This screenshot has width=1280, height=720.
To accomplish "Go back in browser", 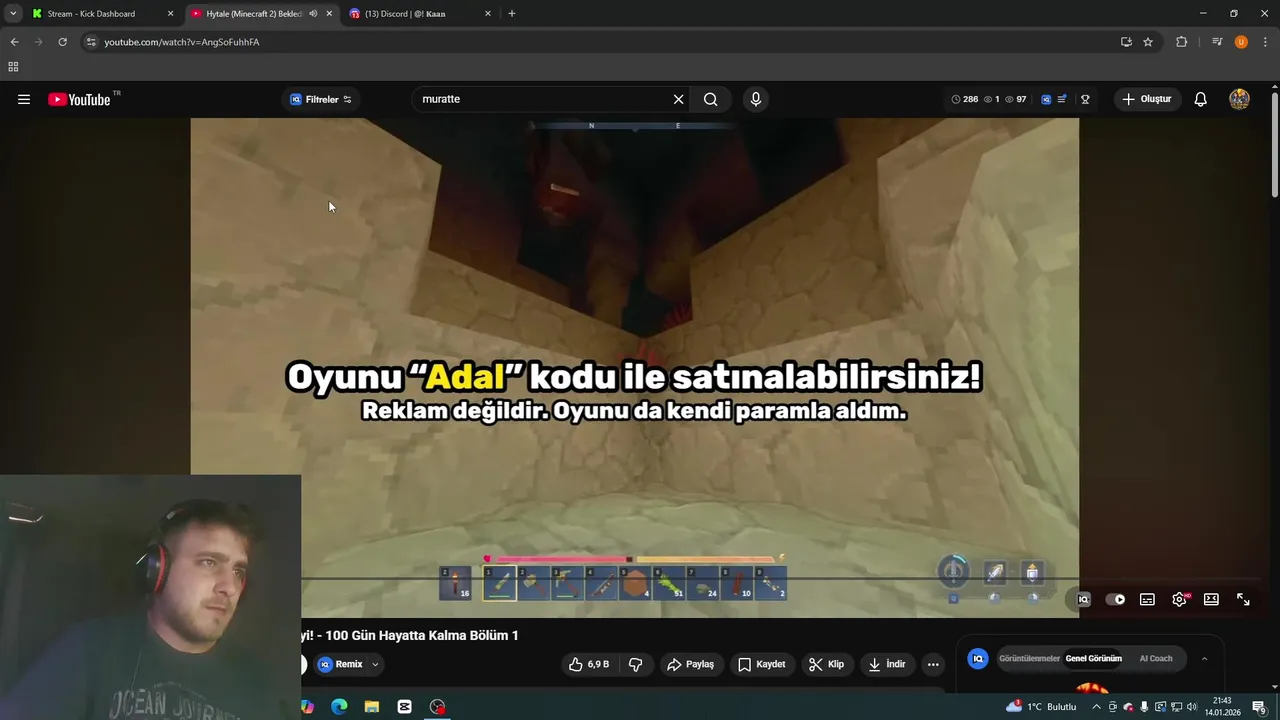I will [x=14, y=42].
